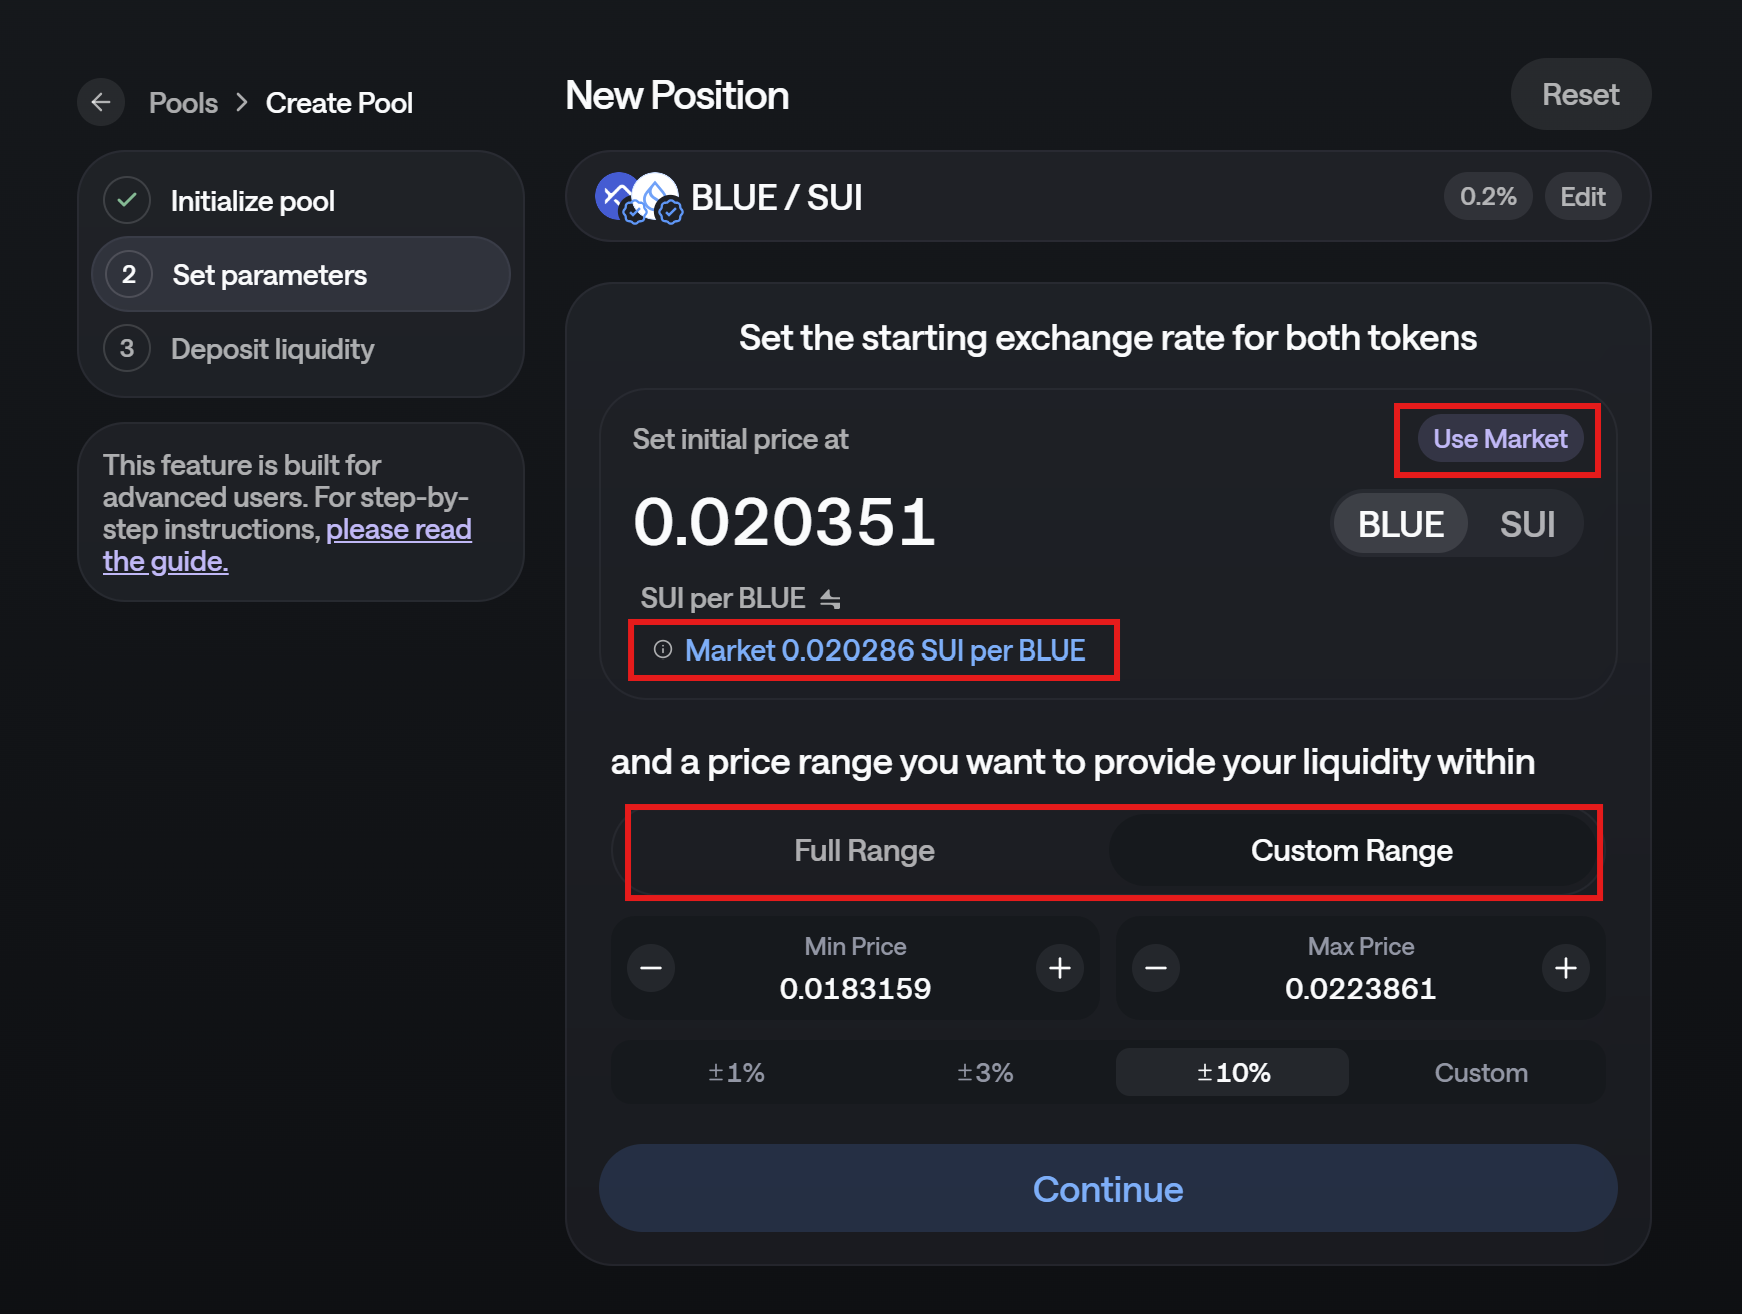Open the please read the guide link
This screenshot has width=1742, height=1314.
coord(398,530)
